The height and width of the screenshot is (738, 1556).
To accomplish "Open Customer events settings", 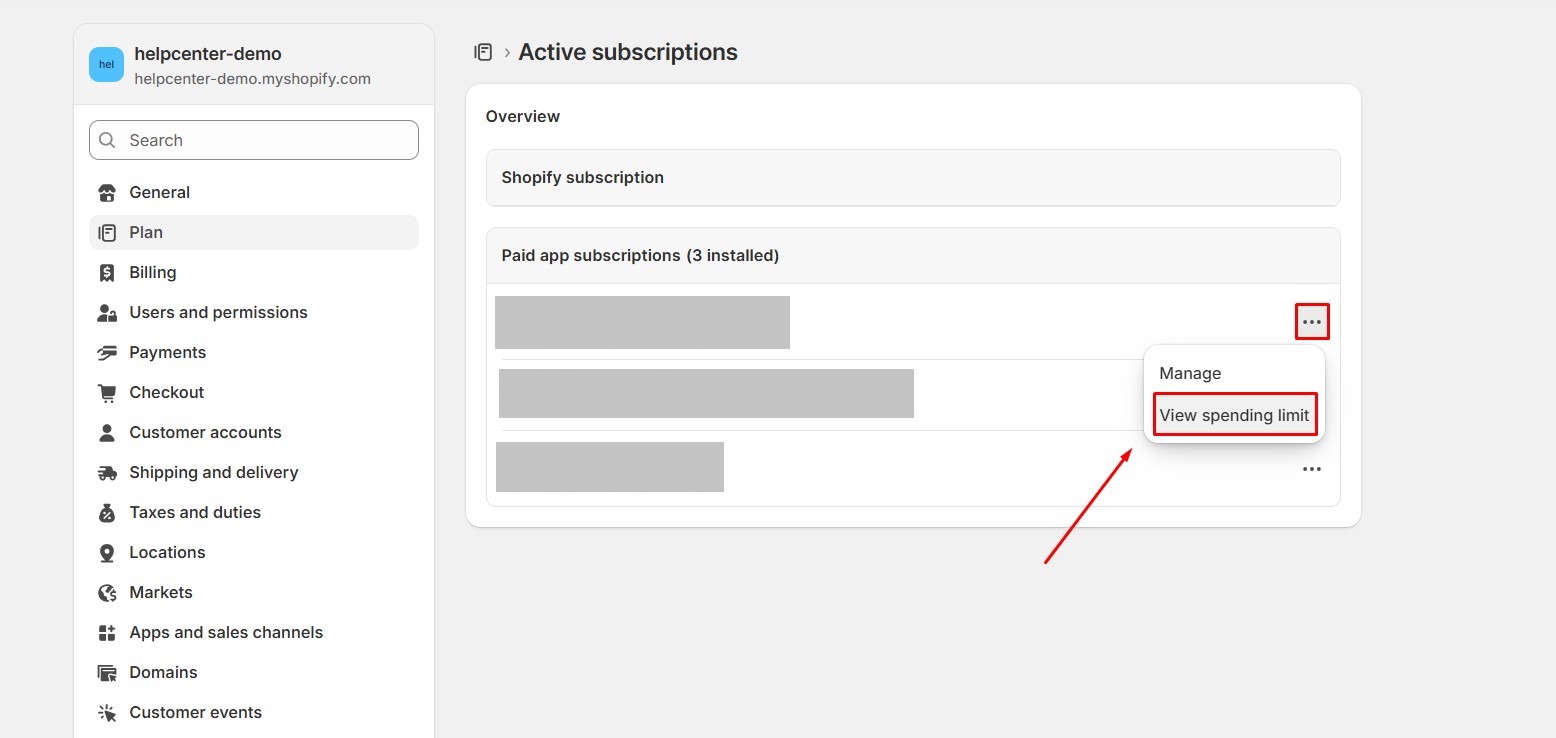I will click(x=195, y=712).
